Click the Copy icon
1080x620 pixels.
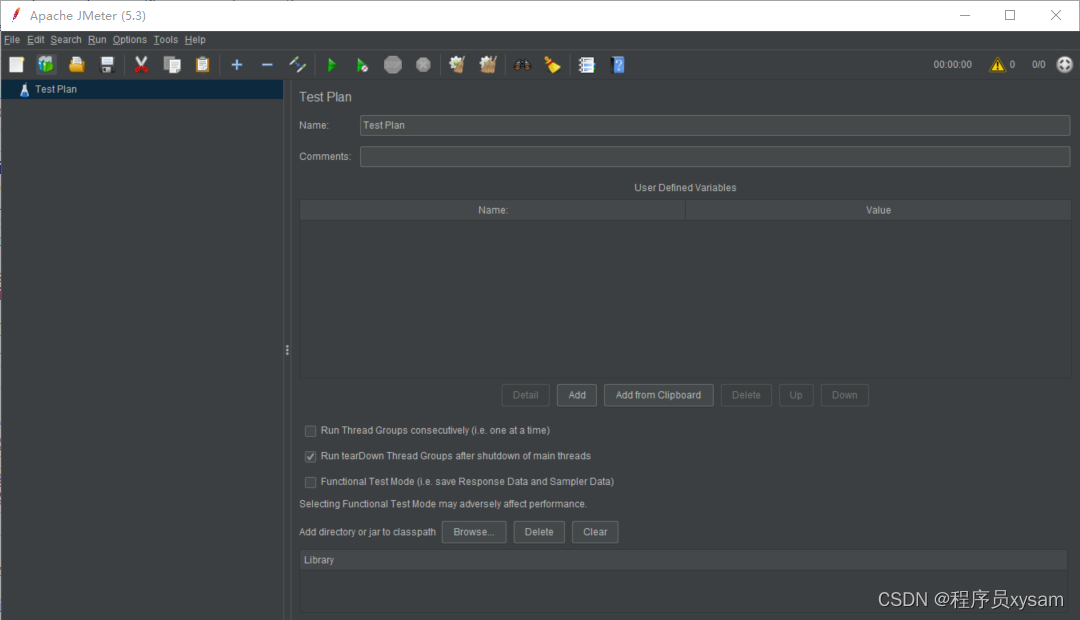tap(172, 65)
